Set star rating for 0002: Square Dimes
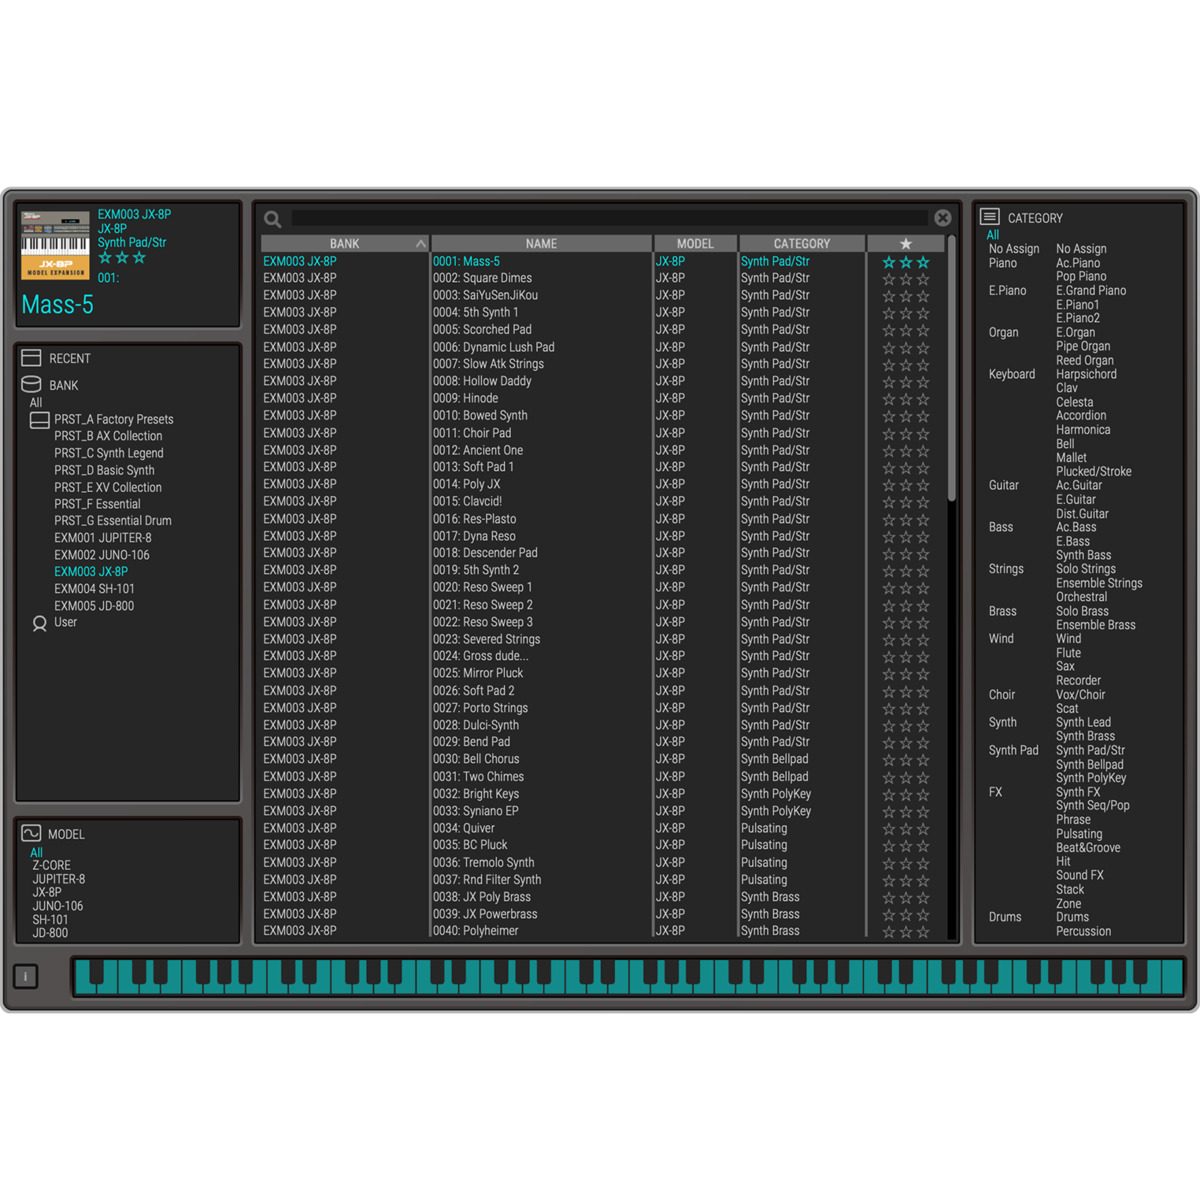1200x1200 pixels. [906, 279]
